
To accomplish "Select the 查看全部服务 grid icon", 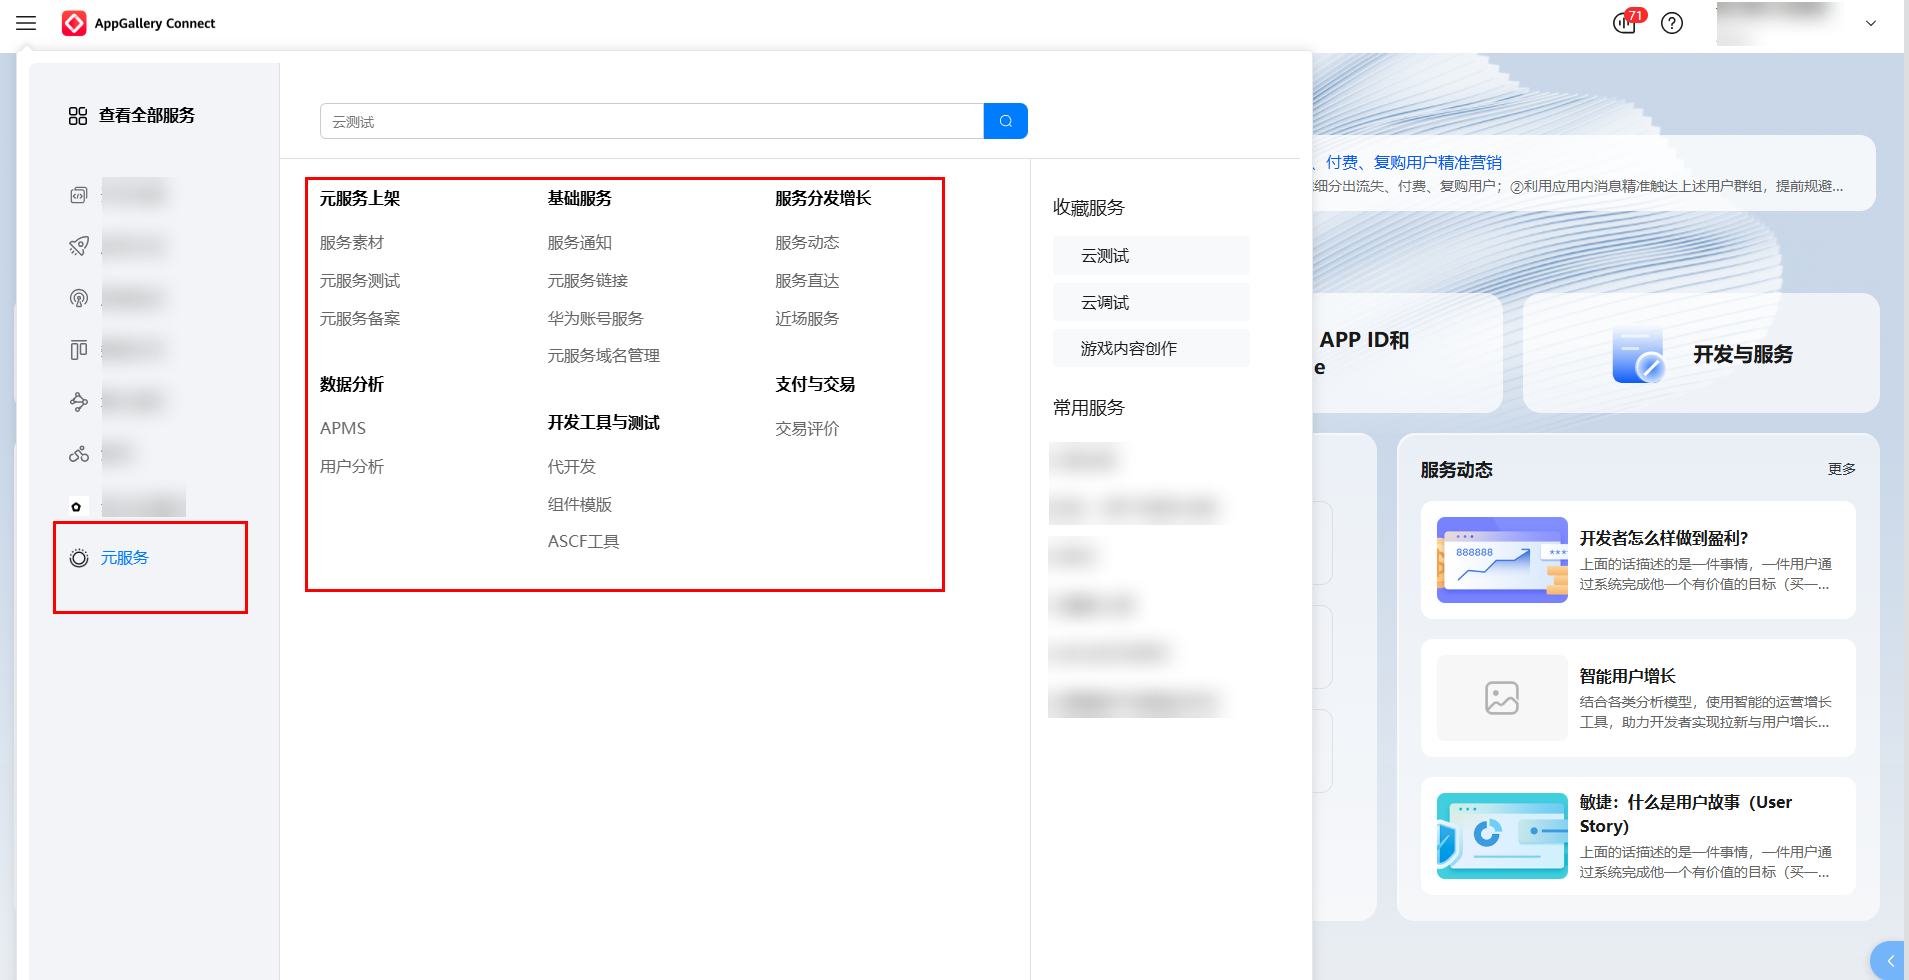I will pos(78,115).
